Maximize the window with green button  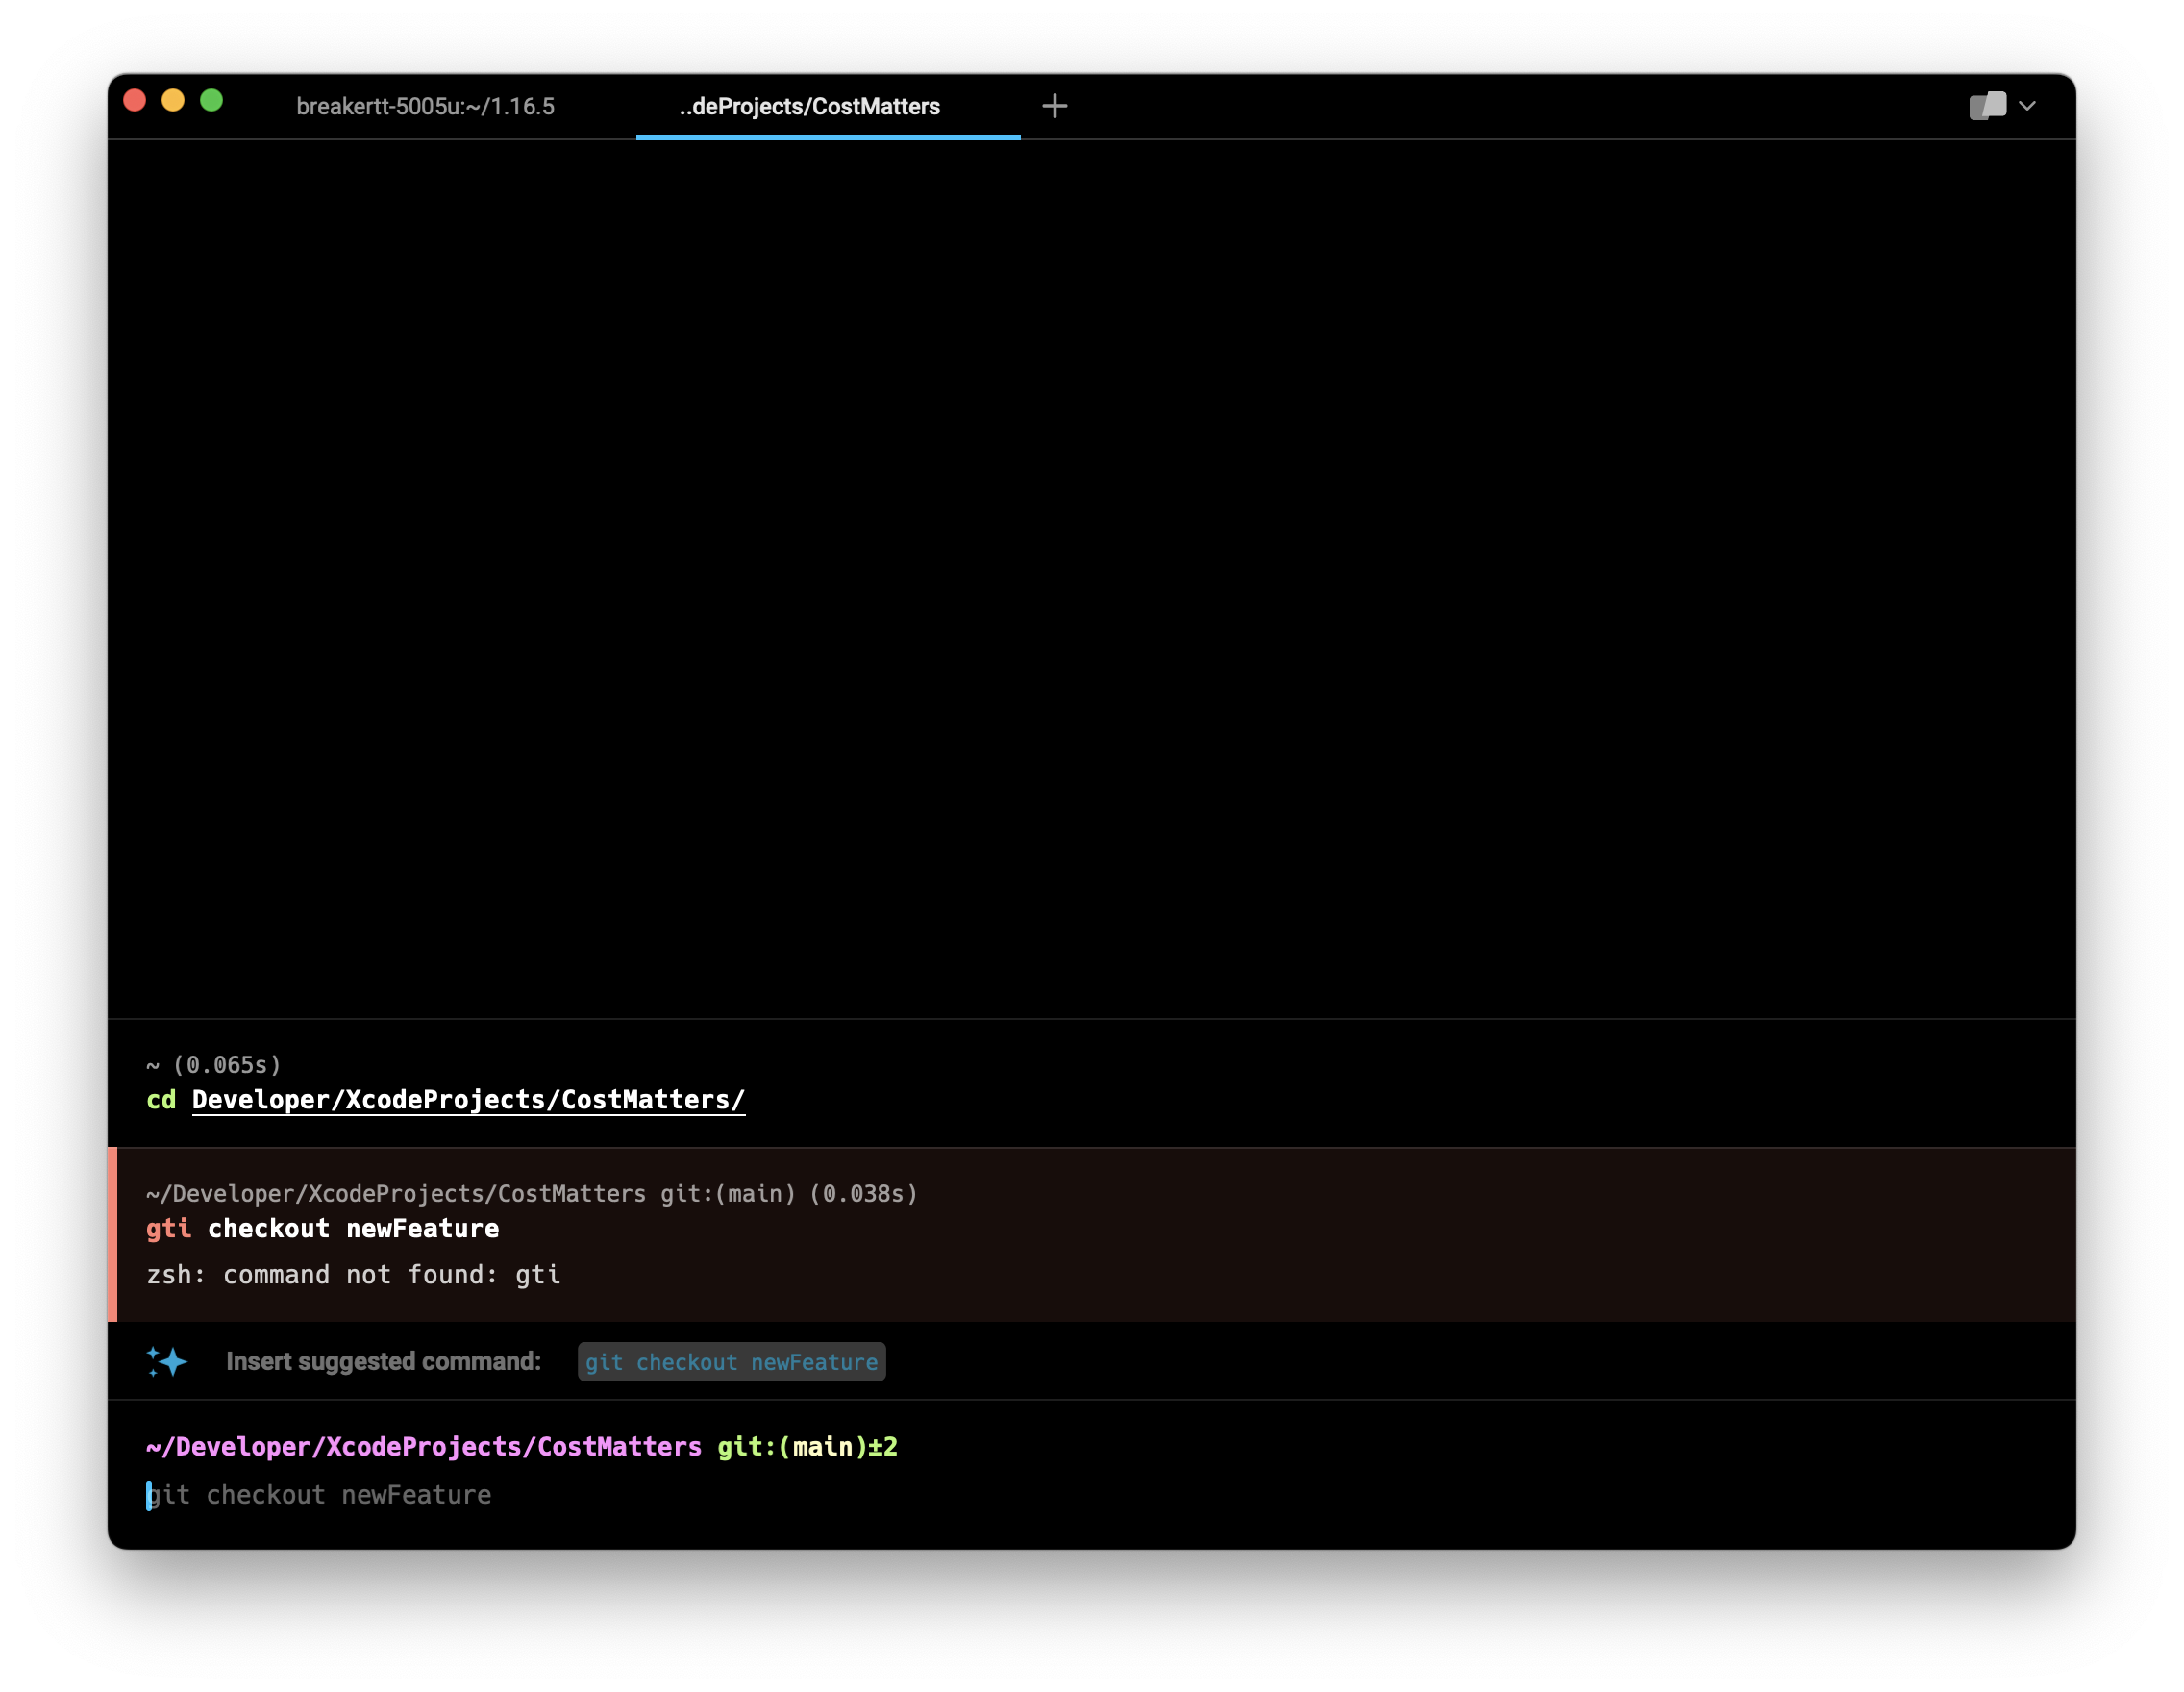pos(211,100)
